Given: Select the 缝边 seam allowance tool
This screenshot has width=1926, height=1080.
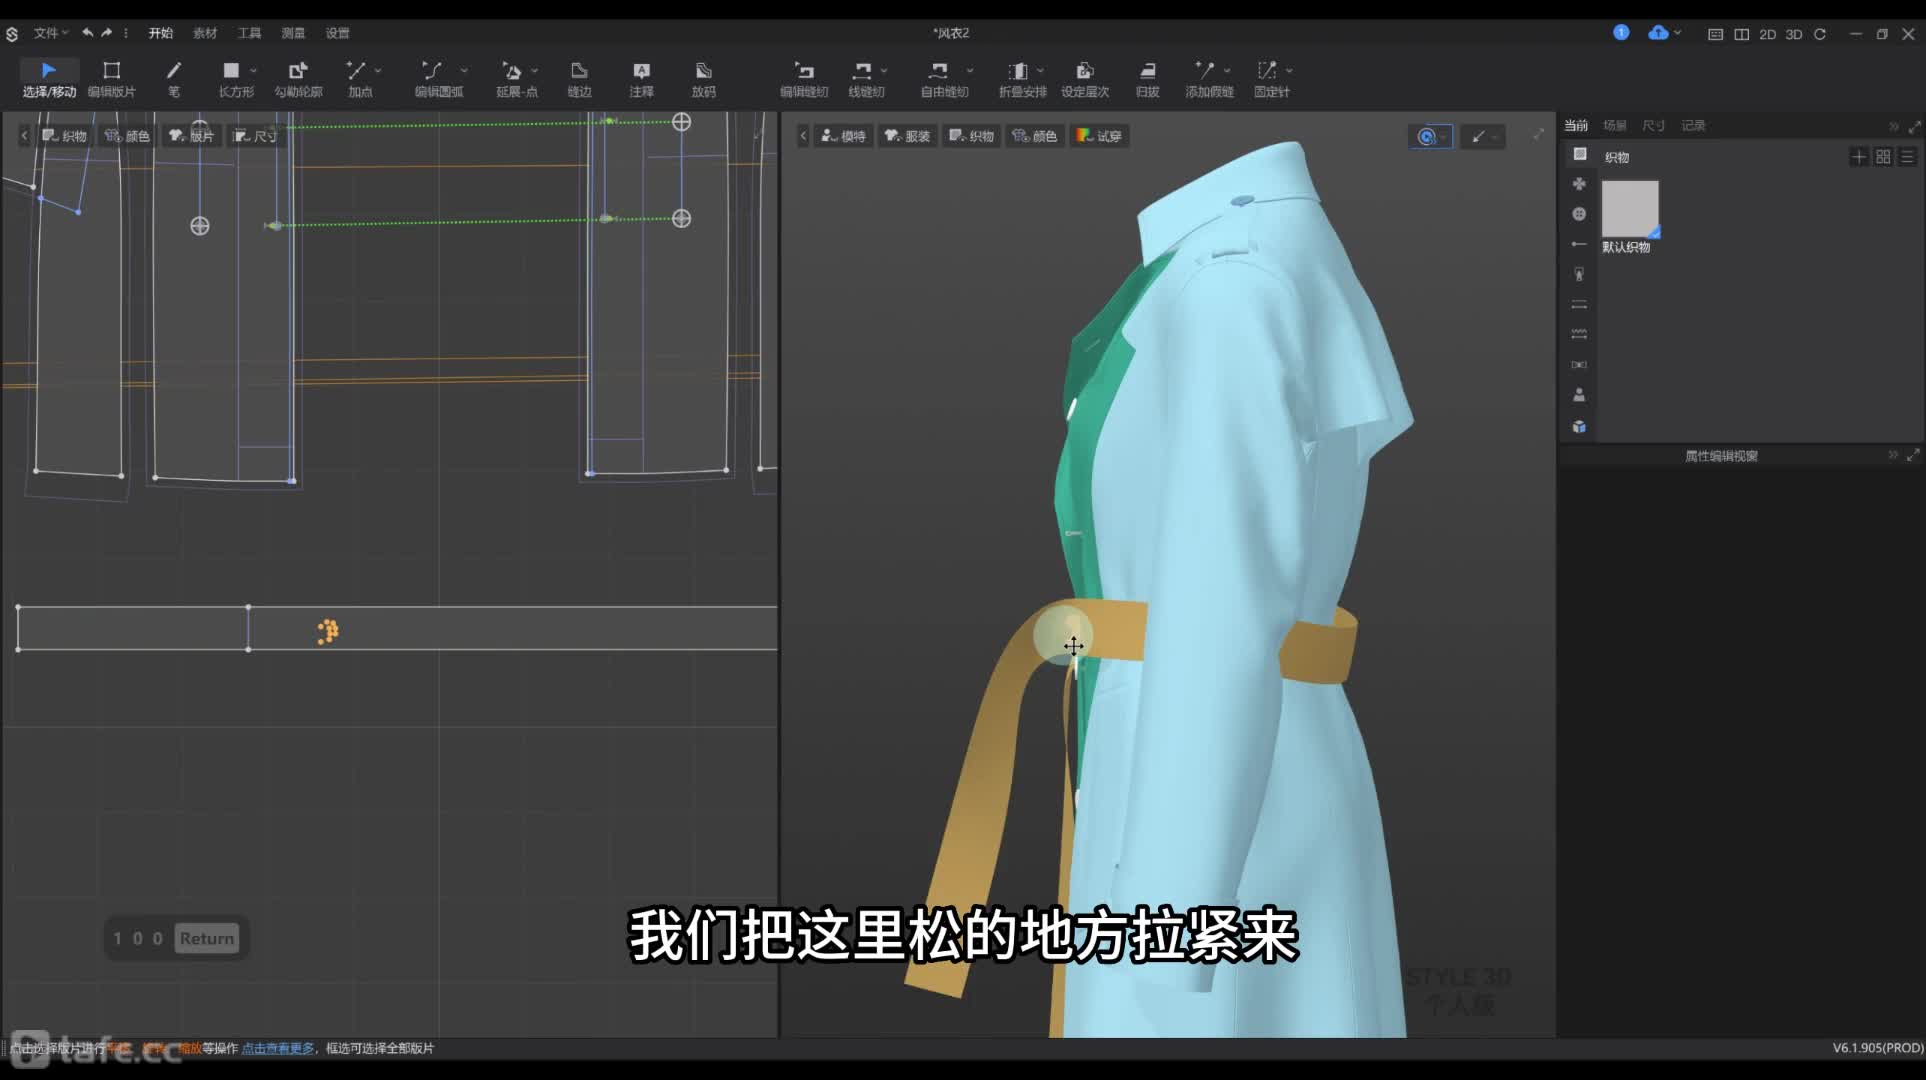Looking at the screenshot, I should 579,79.
